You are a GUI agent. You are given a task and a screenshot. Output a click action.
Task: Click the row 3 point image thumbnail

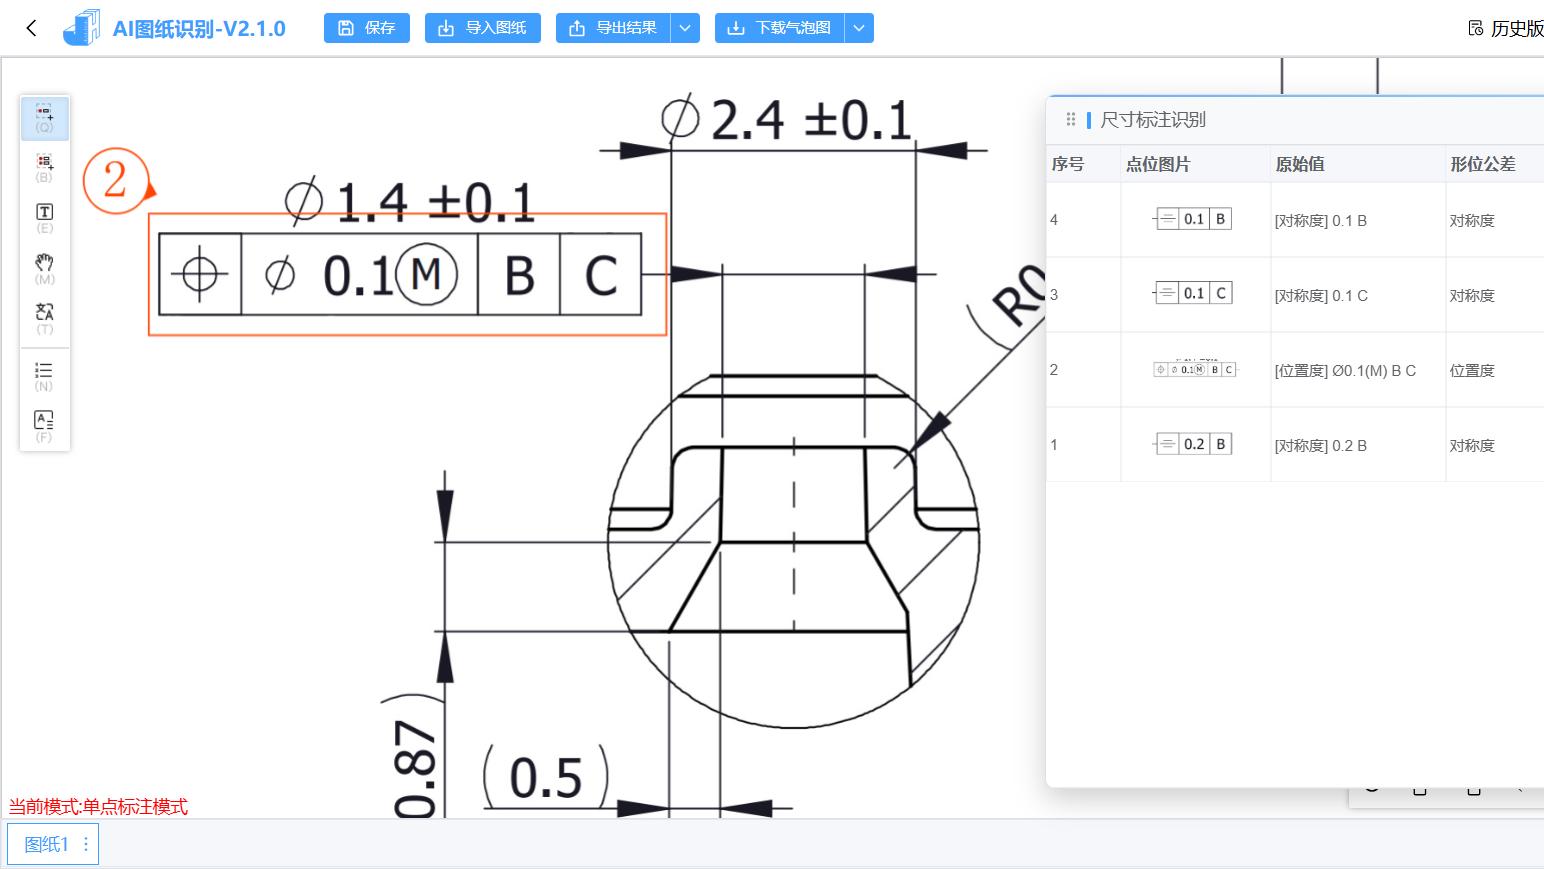point(1193,293)
